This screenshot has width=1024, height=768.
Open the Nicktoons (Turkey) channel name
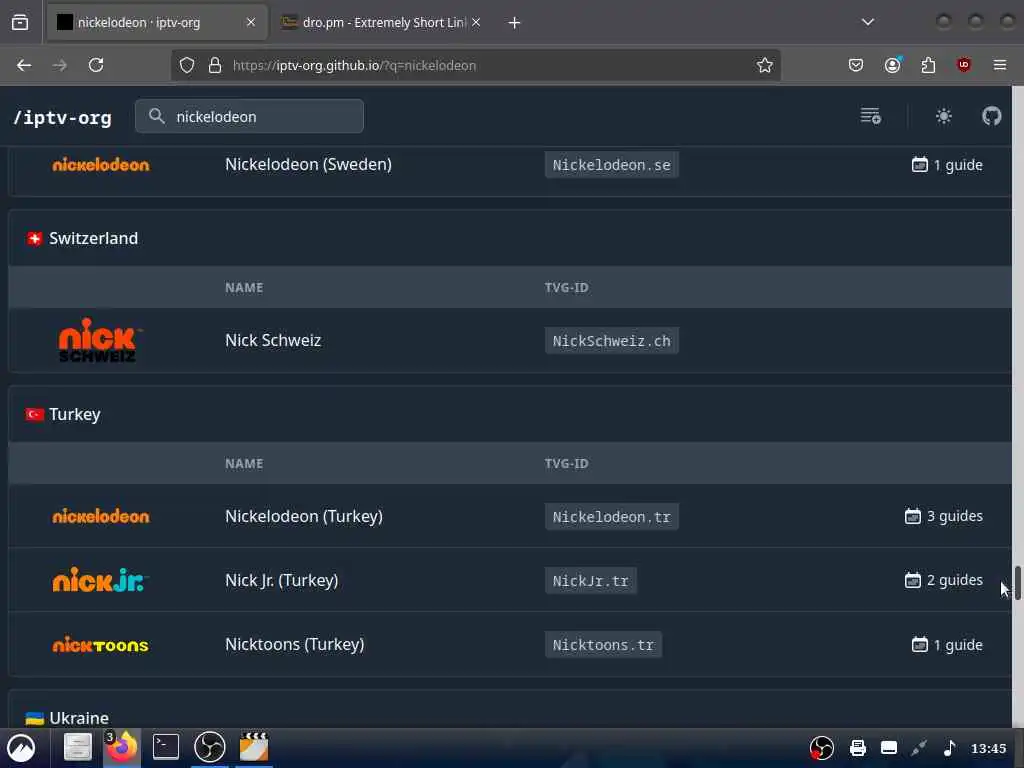pyautogui.click(x=295, y=645)
